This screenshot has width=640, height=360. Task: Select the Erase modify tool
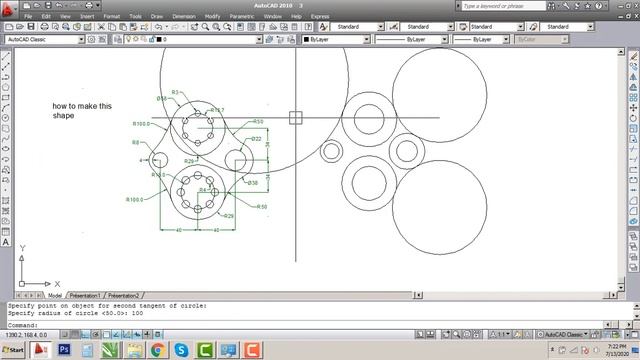tap(633, 56)
